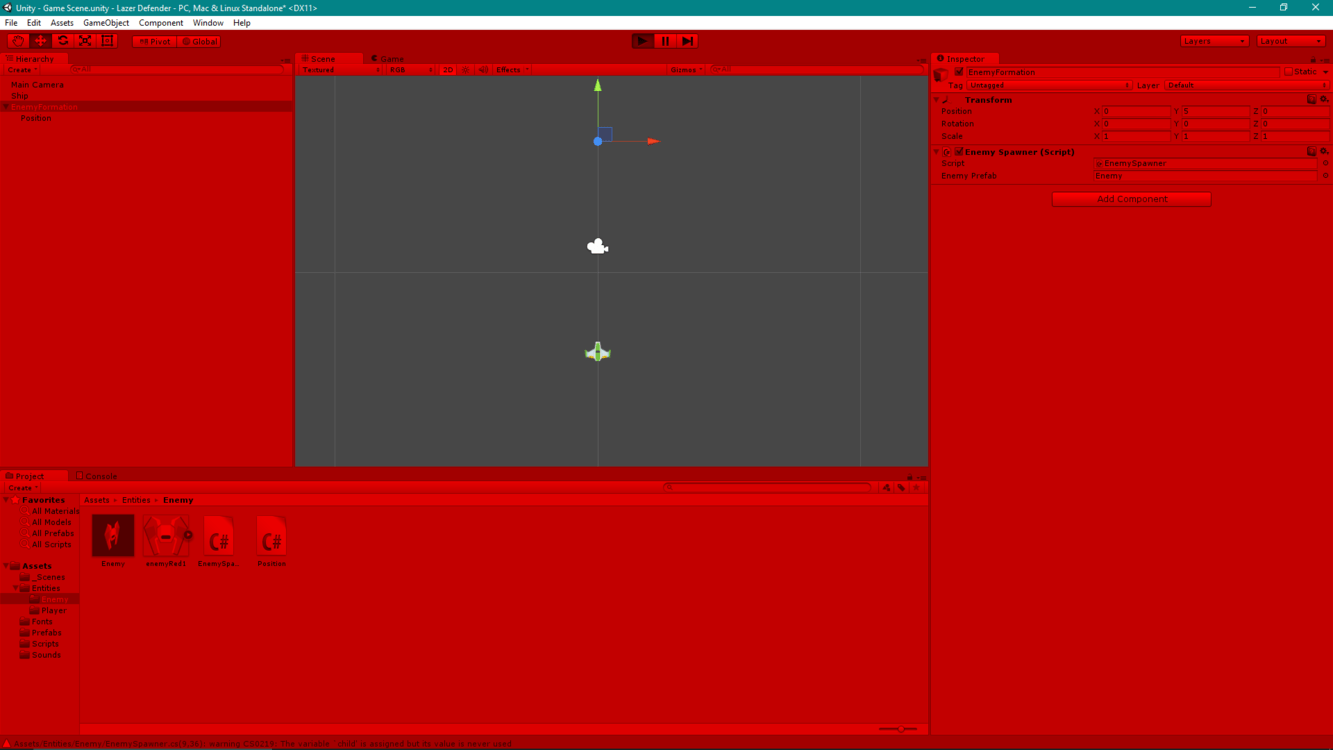Screen dimensions: 1333x750
Task: Select the Rotate tool in the toolbar
Action: click(63, 41)
